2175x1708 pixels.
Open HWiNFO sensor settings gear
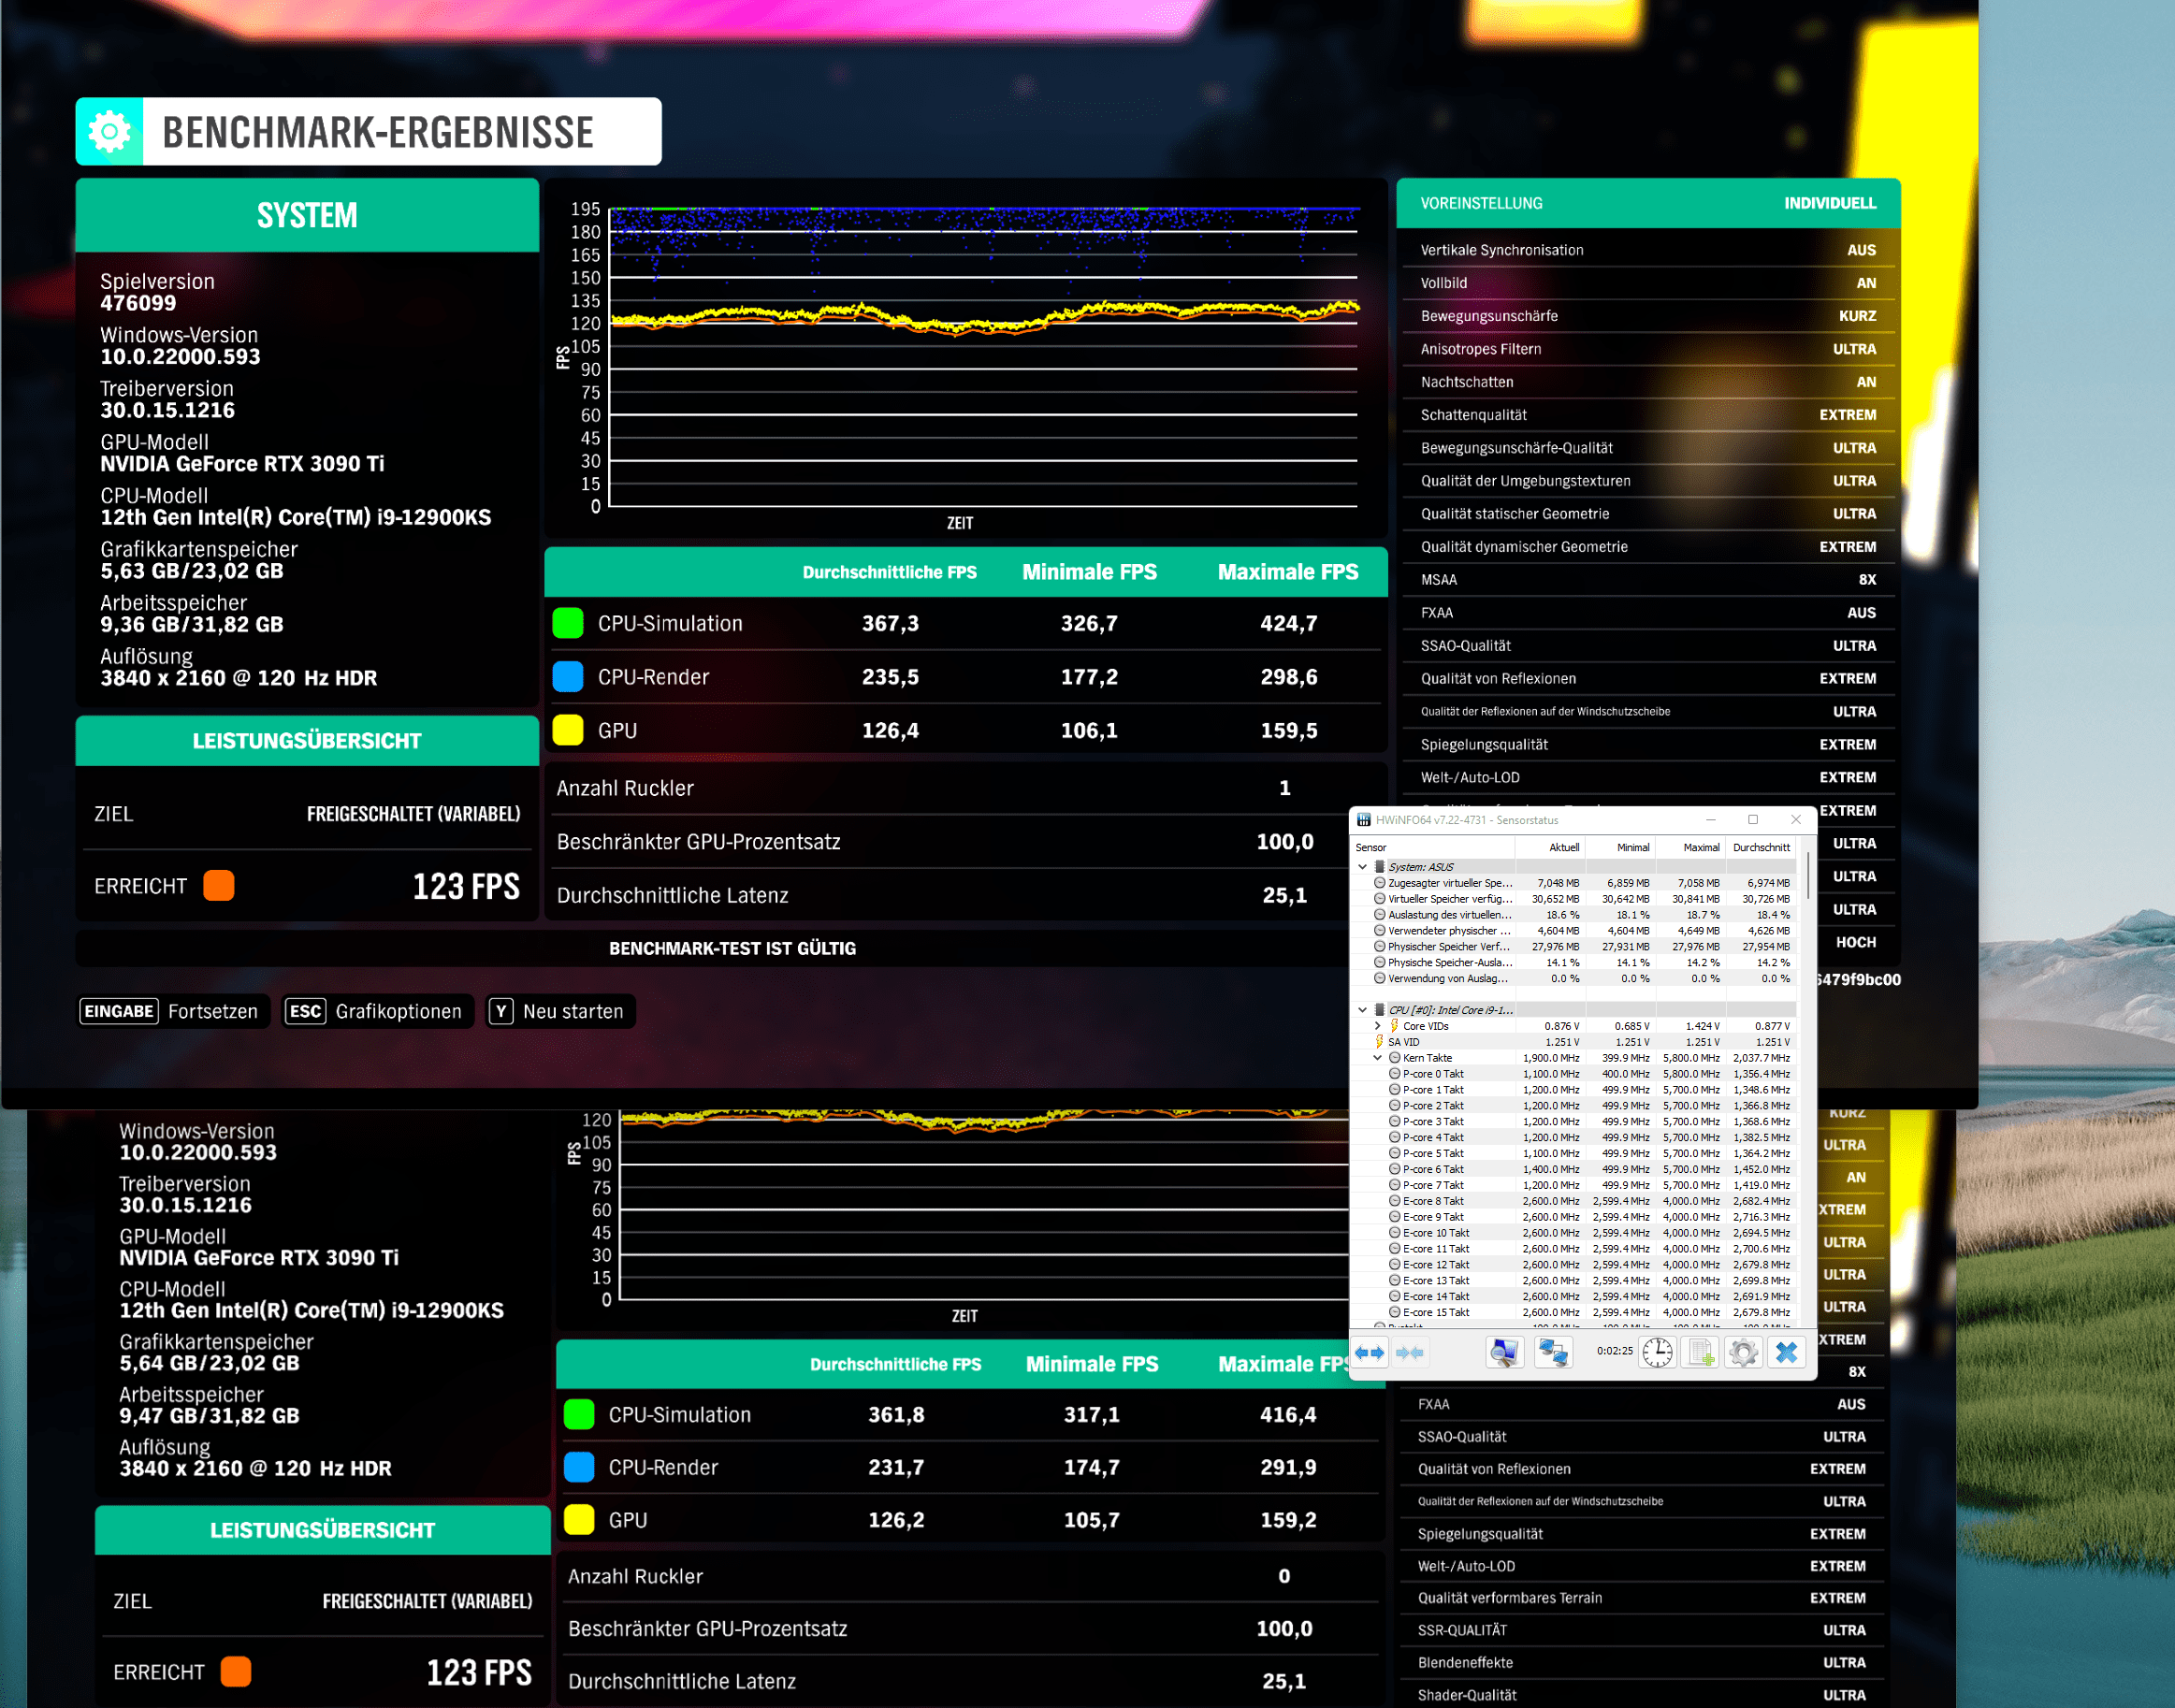pyautogui.click(x=1743, y=1353)
